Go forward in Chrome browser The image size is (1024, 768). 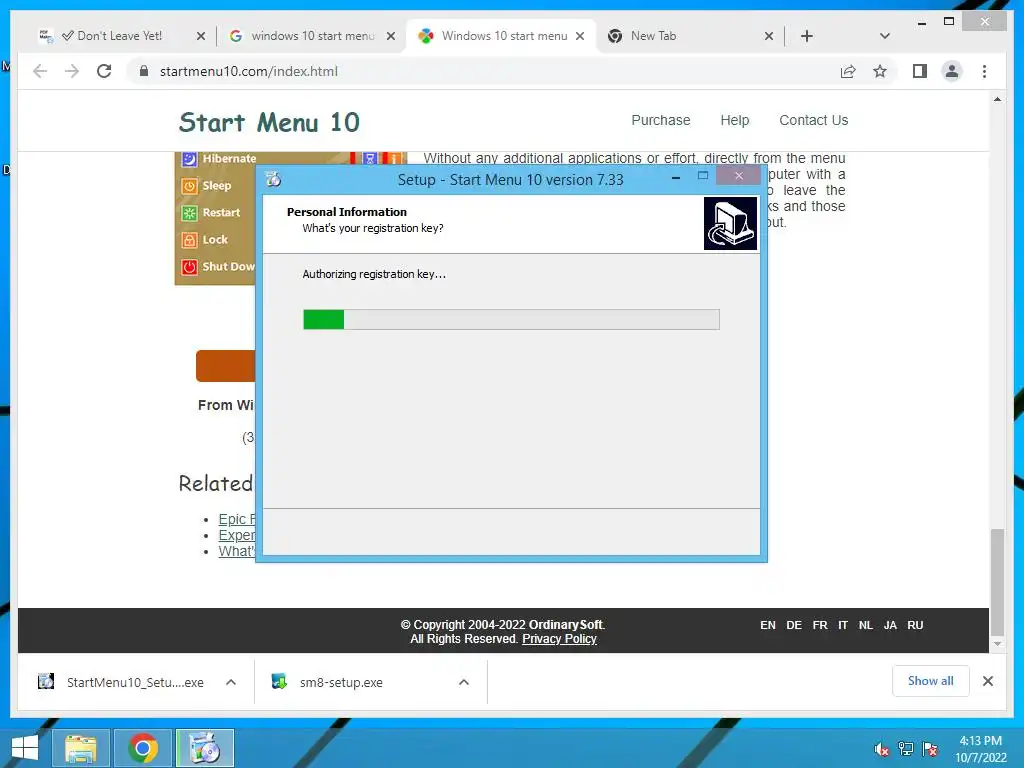pyautogui.click(x=72, y=71)
